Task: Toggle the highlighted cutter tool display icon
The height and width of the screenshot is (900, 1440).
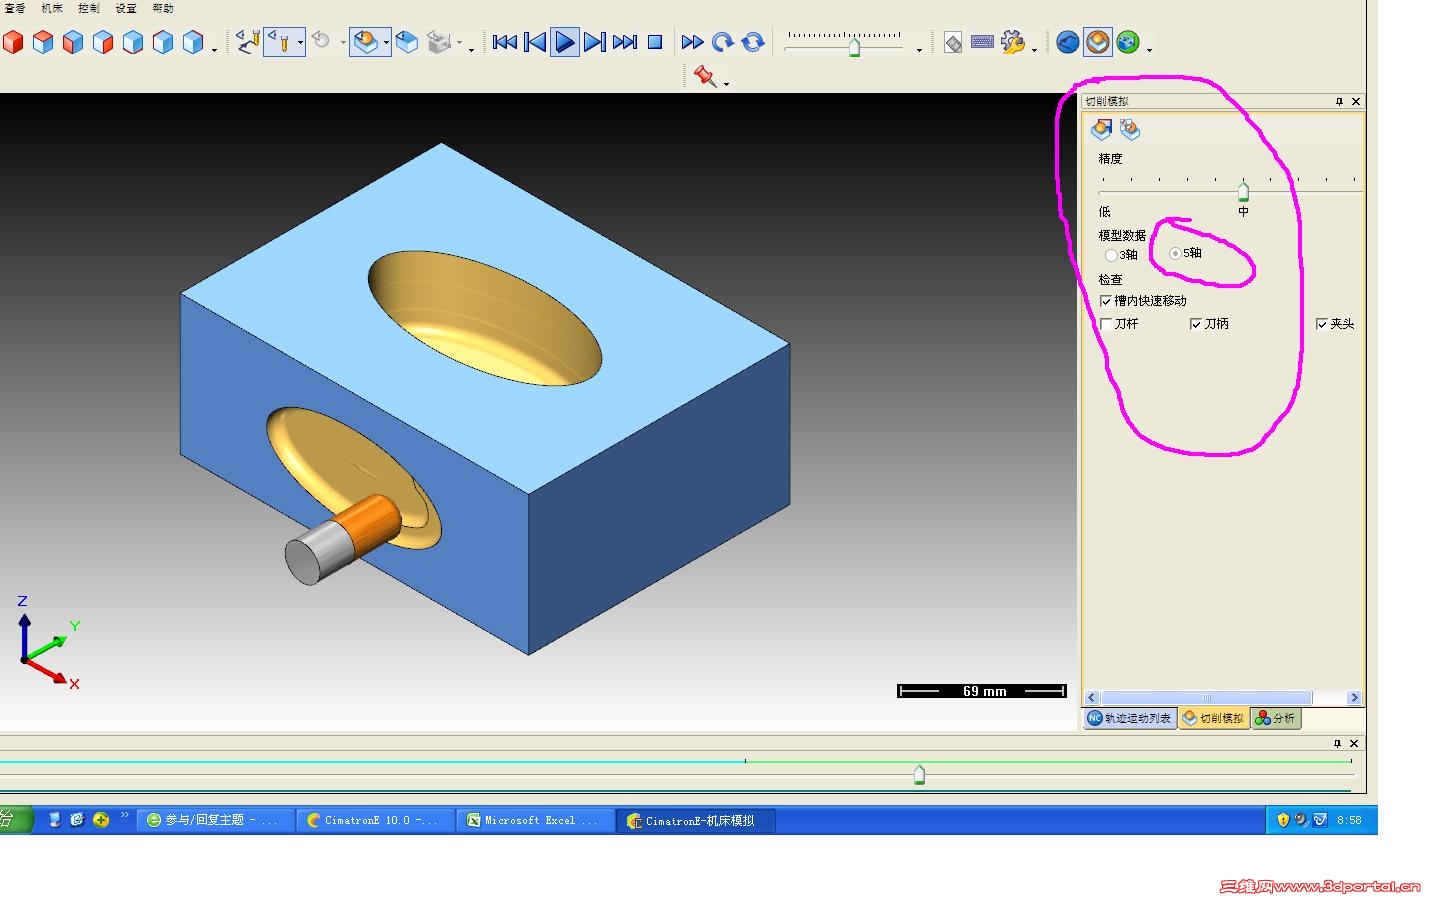Action: 279,42
